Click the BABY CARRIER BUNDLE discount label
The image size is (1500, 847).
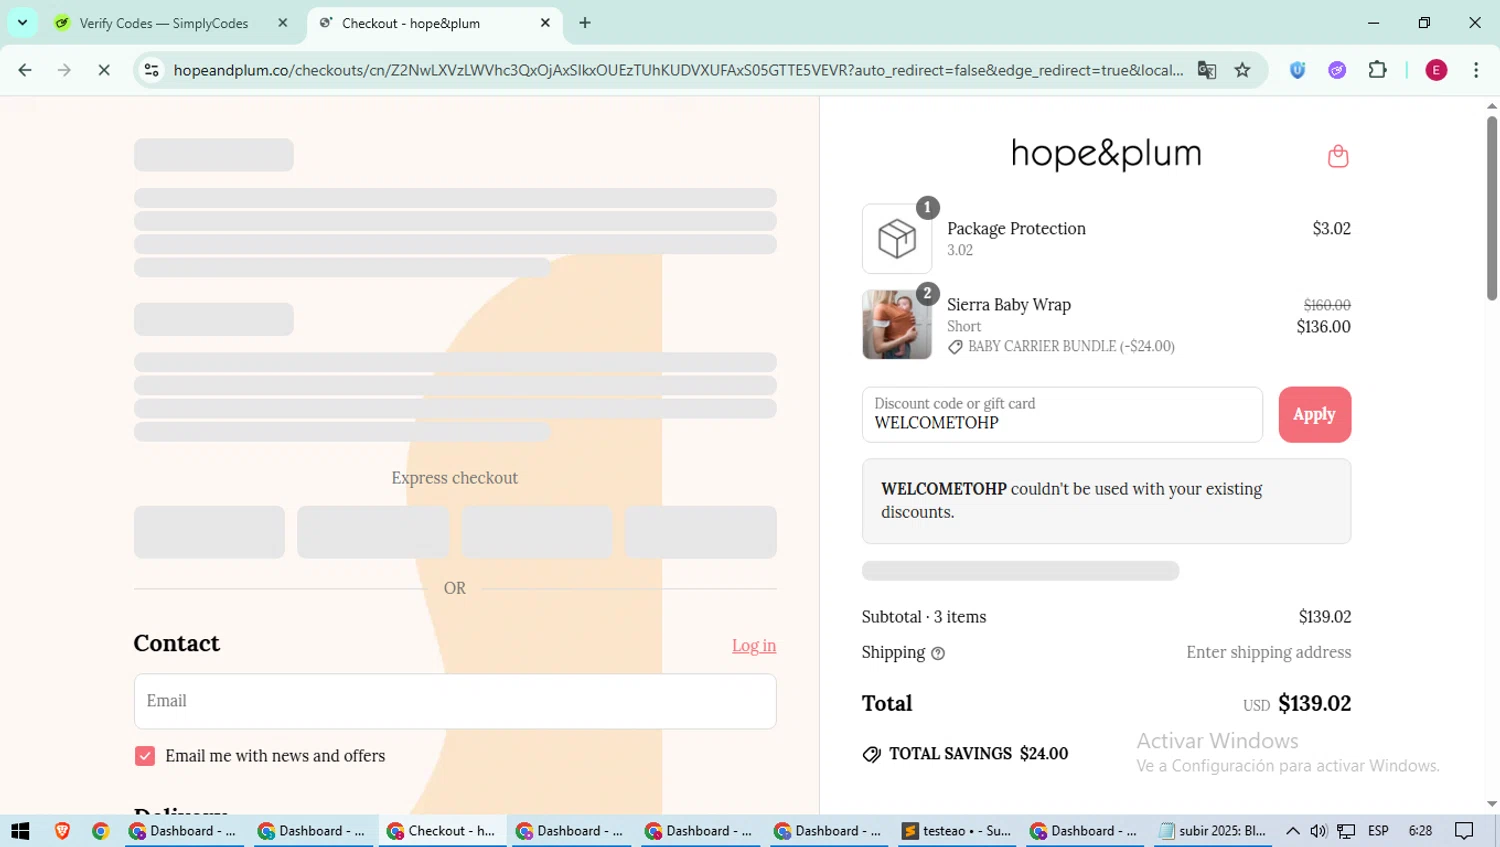tap(1061, 347)
